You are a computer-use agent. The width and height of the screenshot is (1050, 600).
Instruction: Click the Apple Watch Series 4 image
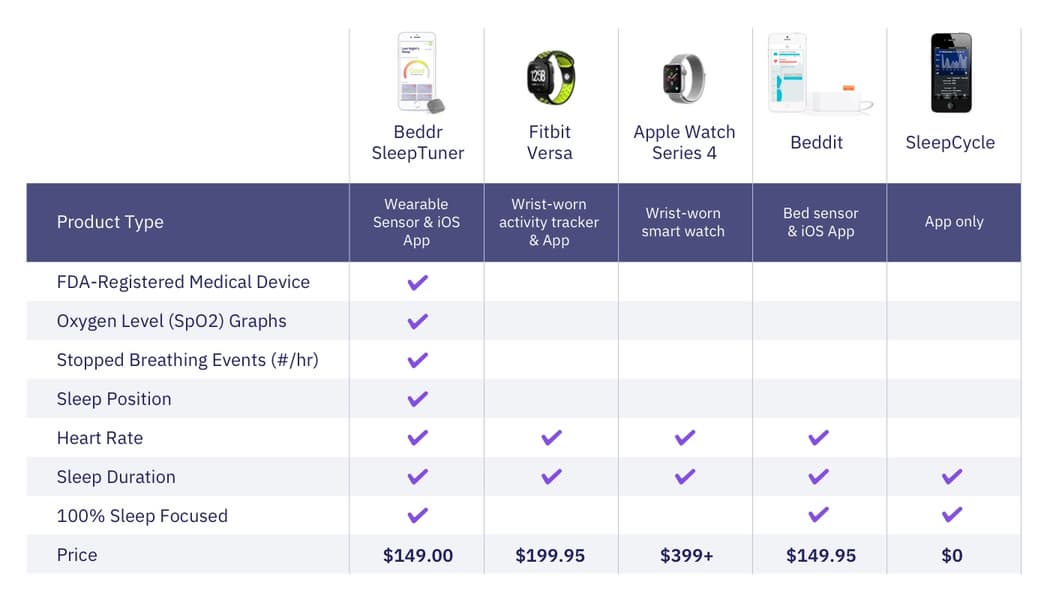coord(684,78)
